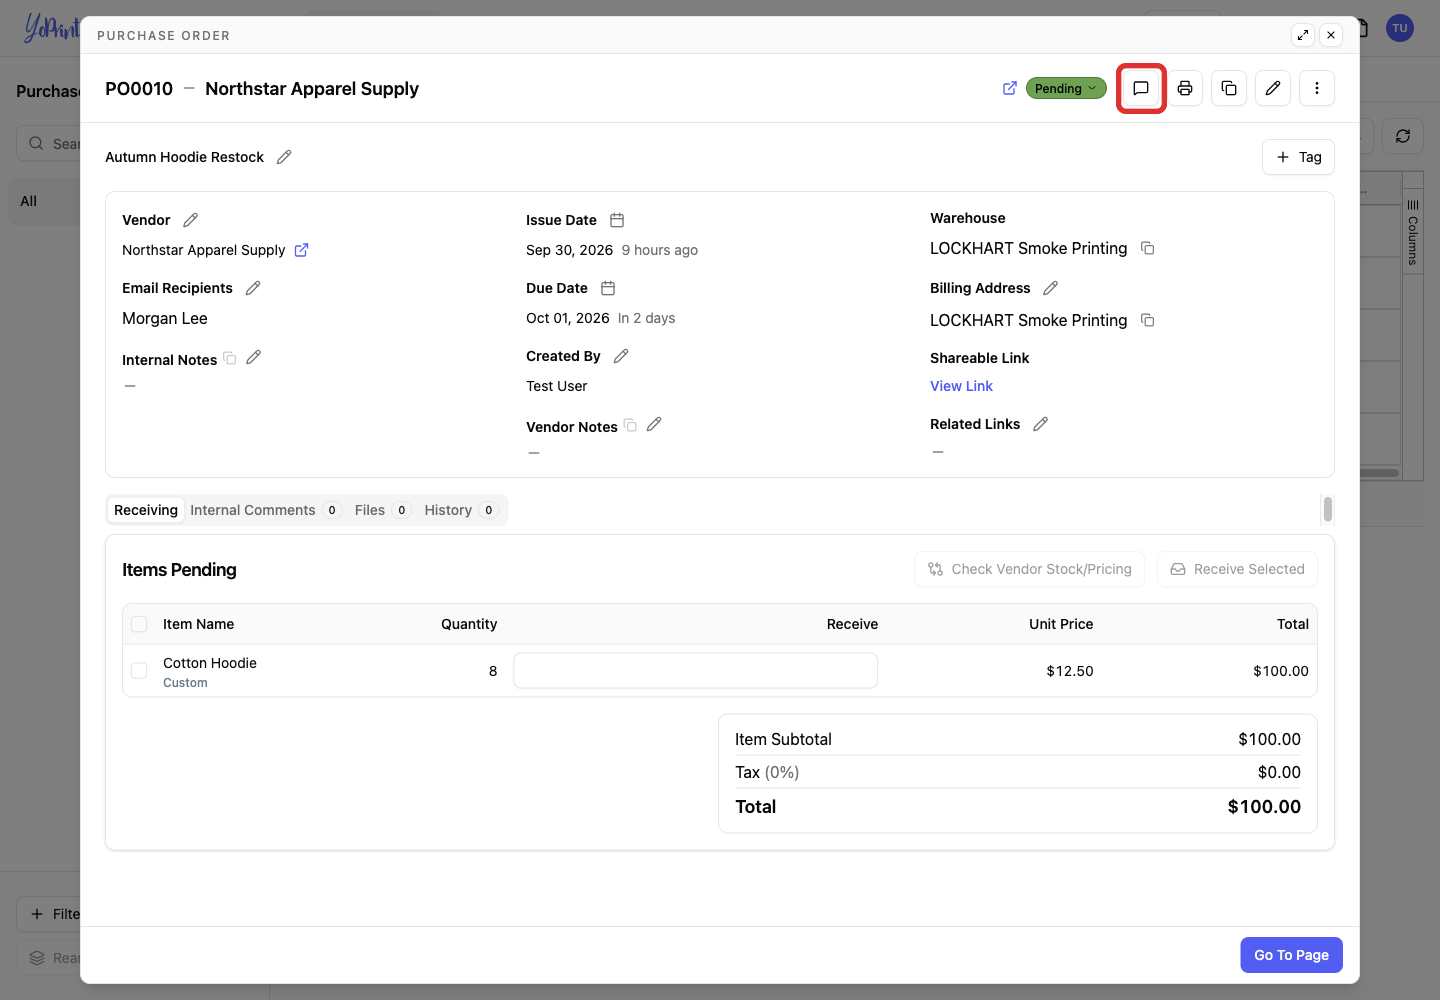
Task: Expand the dialog to full screen
Action: 1303,35
